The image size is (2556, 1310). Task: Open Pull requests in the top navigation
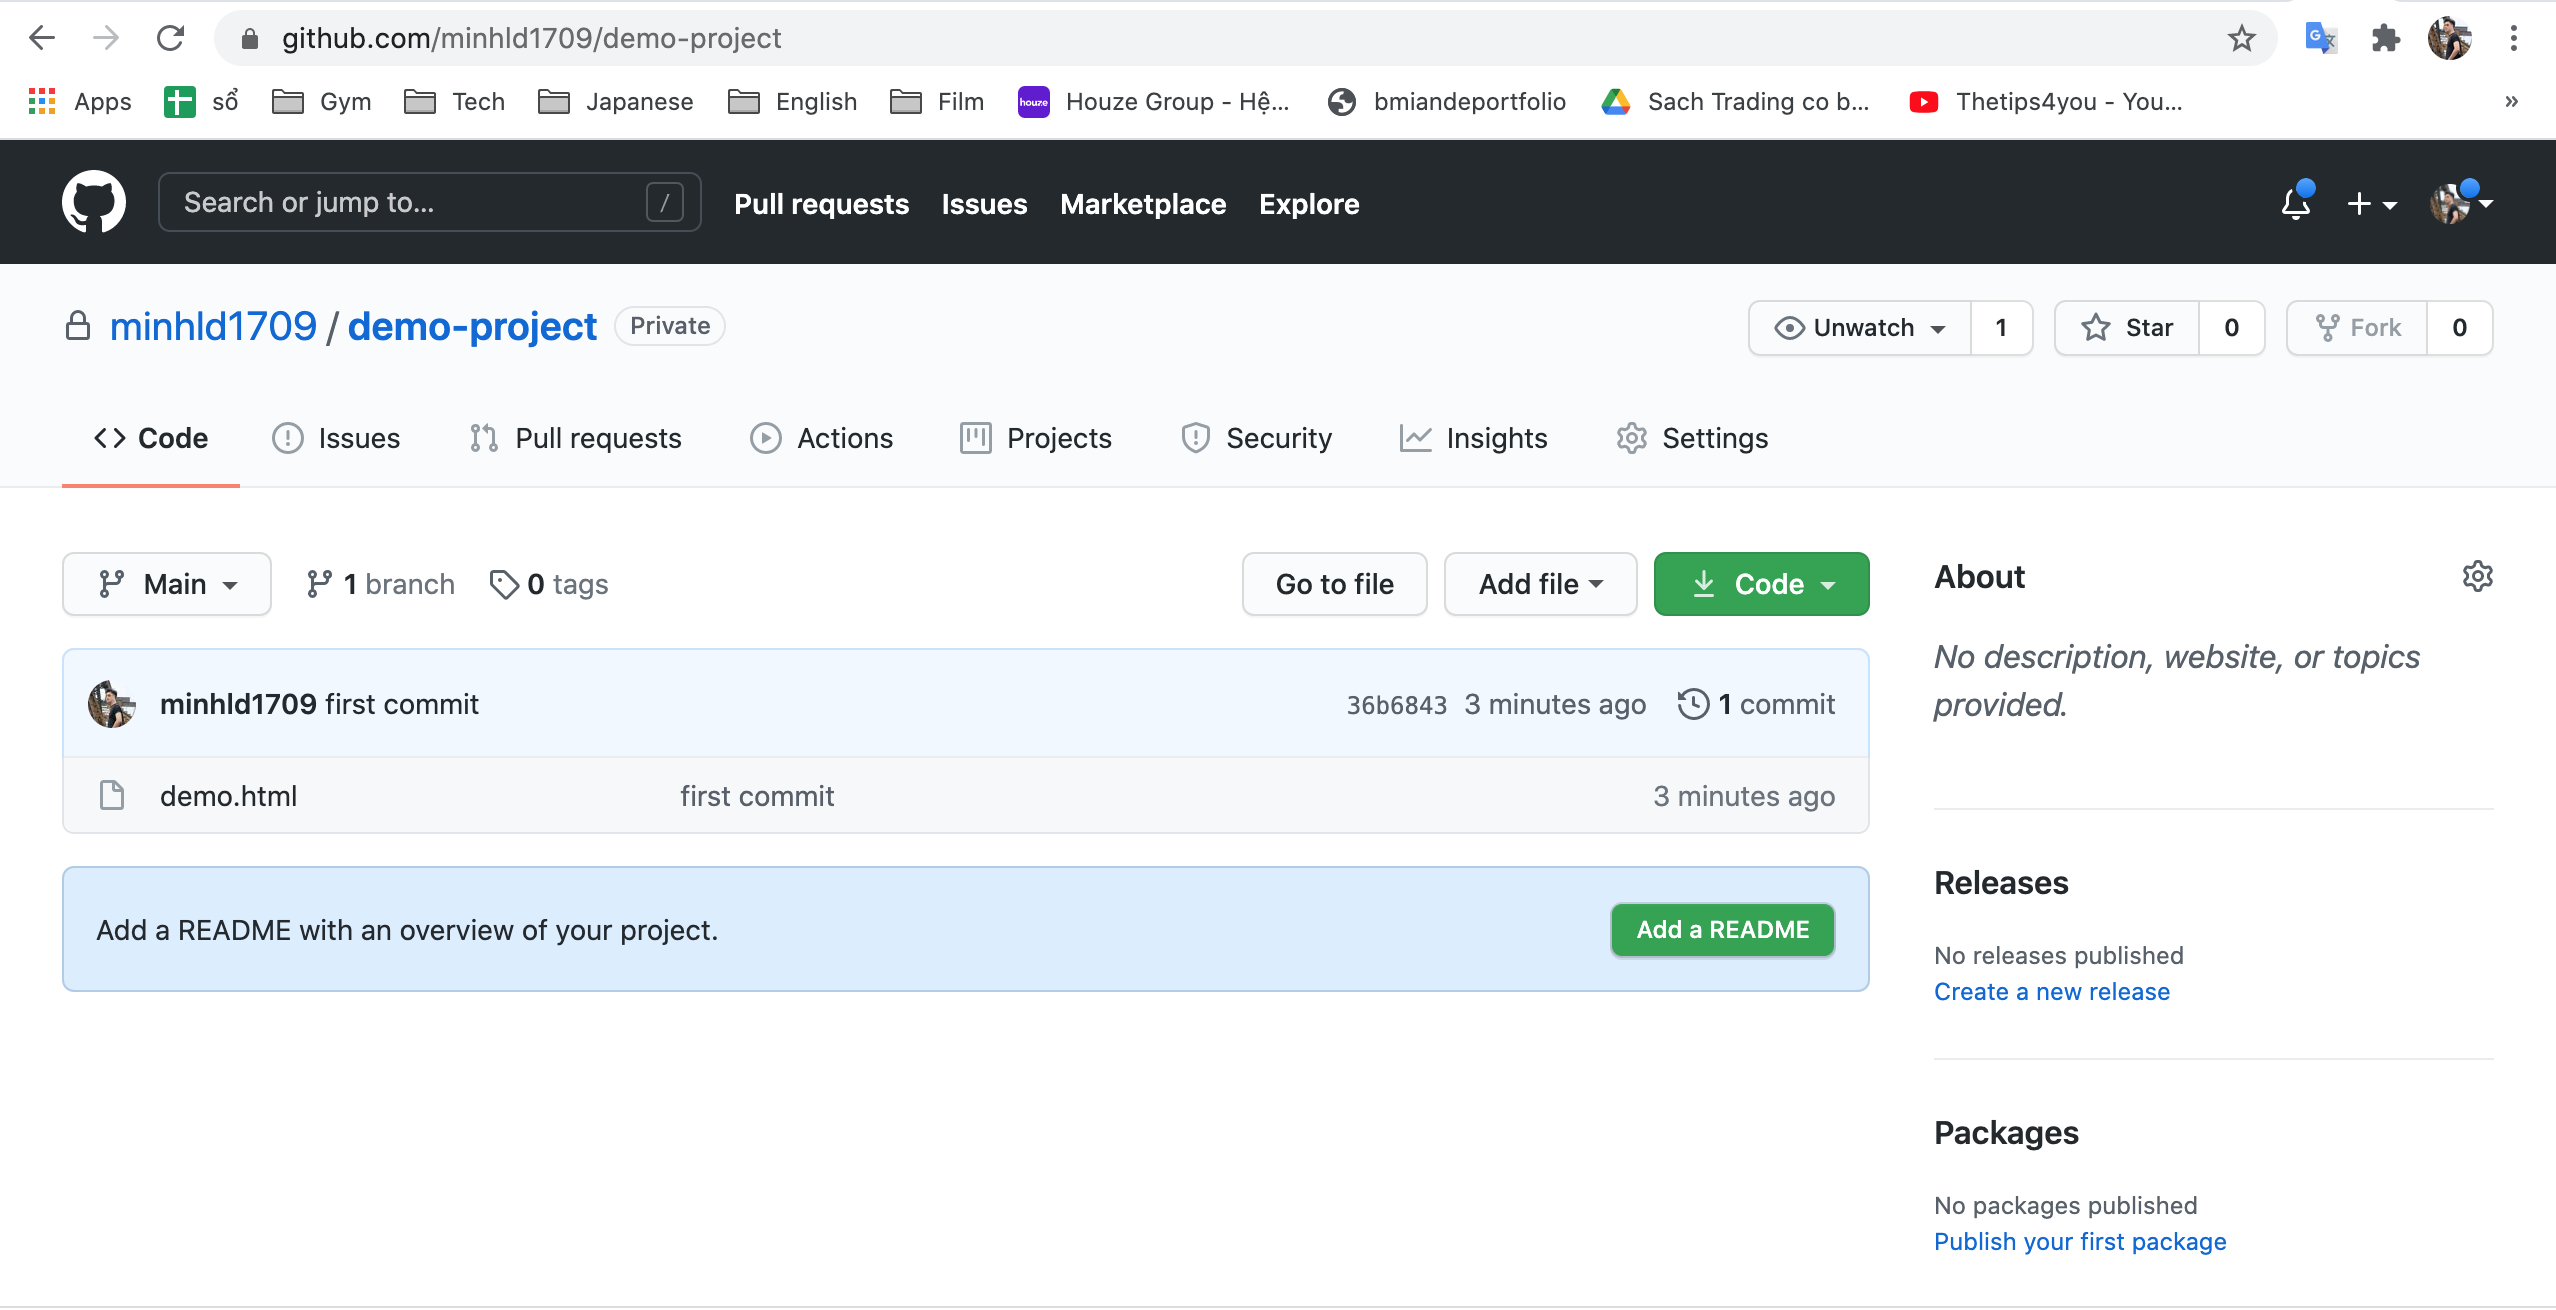click(821, 204)
